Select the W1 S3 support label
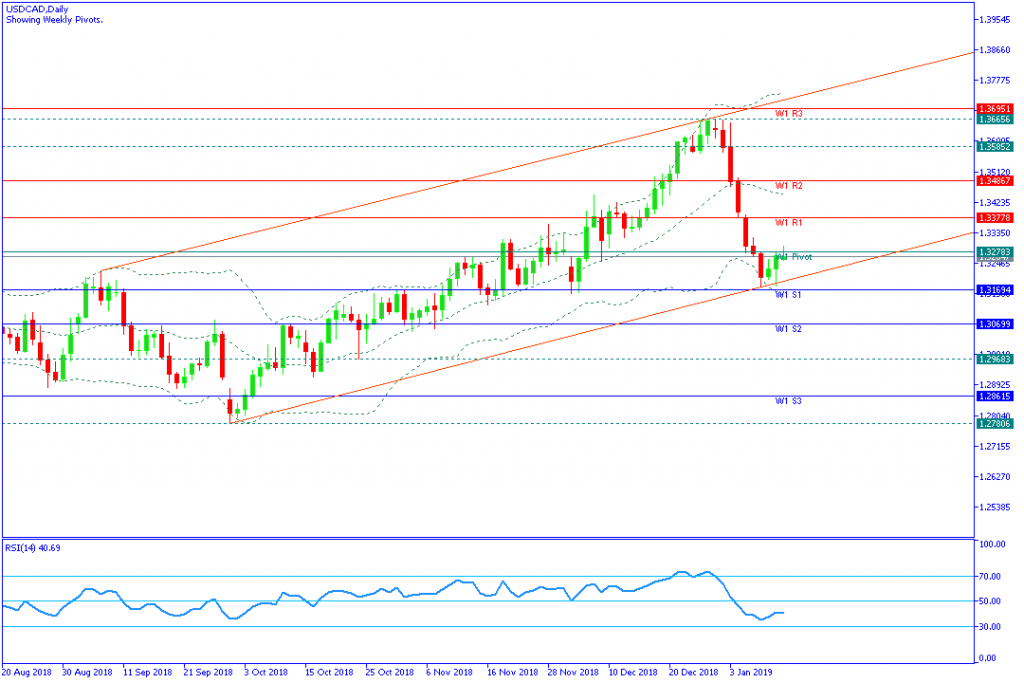The width and height of the screenshot is (1024, 683). (789, 401)
